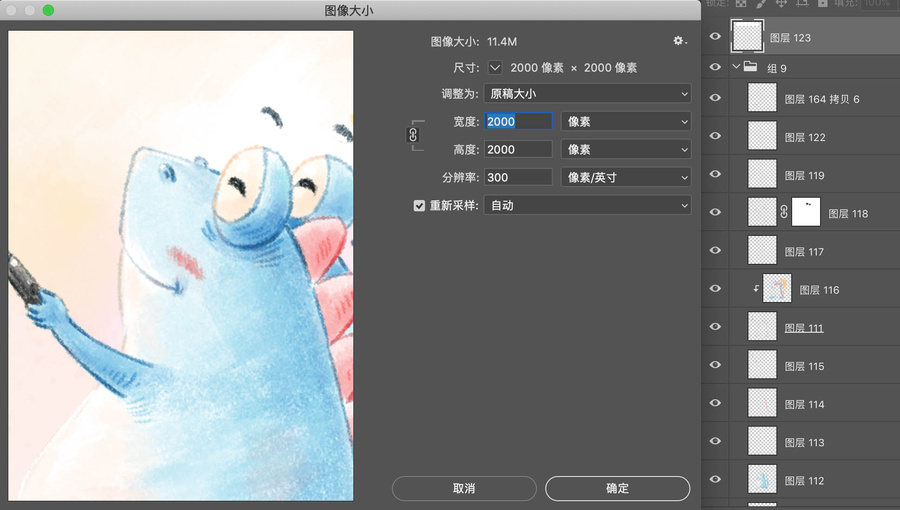
Task: Click the 宽度 width input field
Action: coord(518,122)
